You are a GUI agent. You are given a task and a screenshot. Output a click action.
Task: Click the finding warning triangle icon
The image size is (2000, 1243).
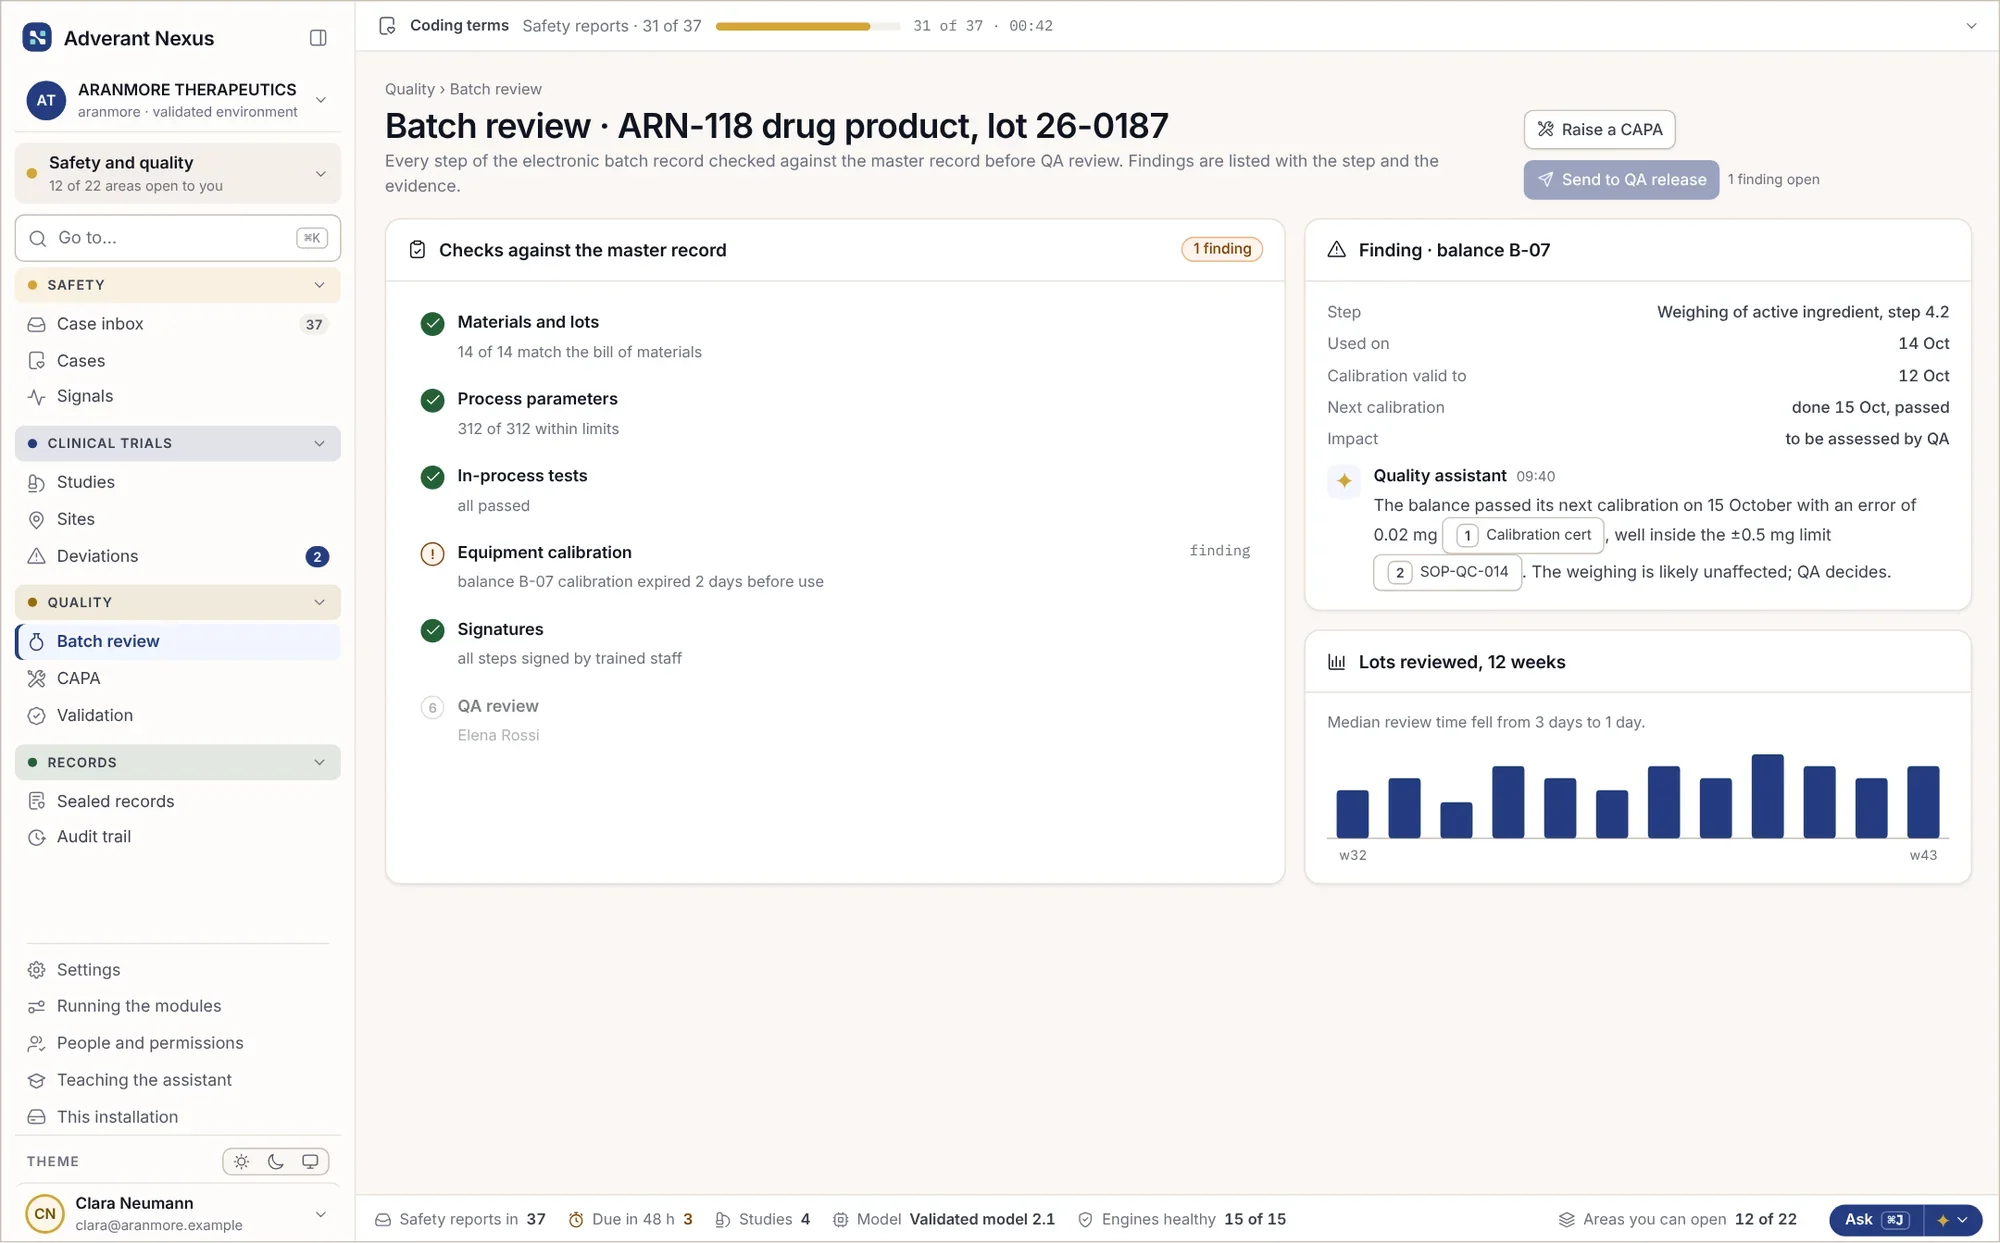1336,250
